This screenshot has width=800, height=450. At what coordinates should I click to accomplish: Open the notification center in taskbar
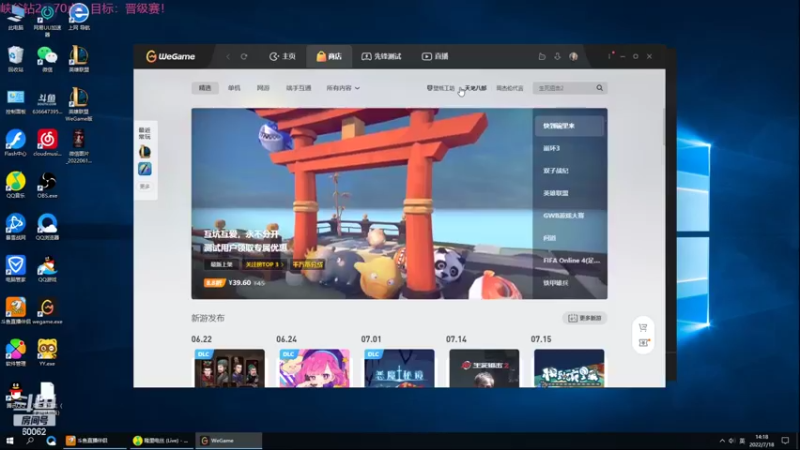pyautogui.click(x=785, y=441)
